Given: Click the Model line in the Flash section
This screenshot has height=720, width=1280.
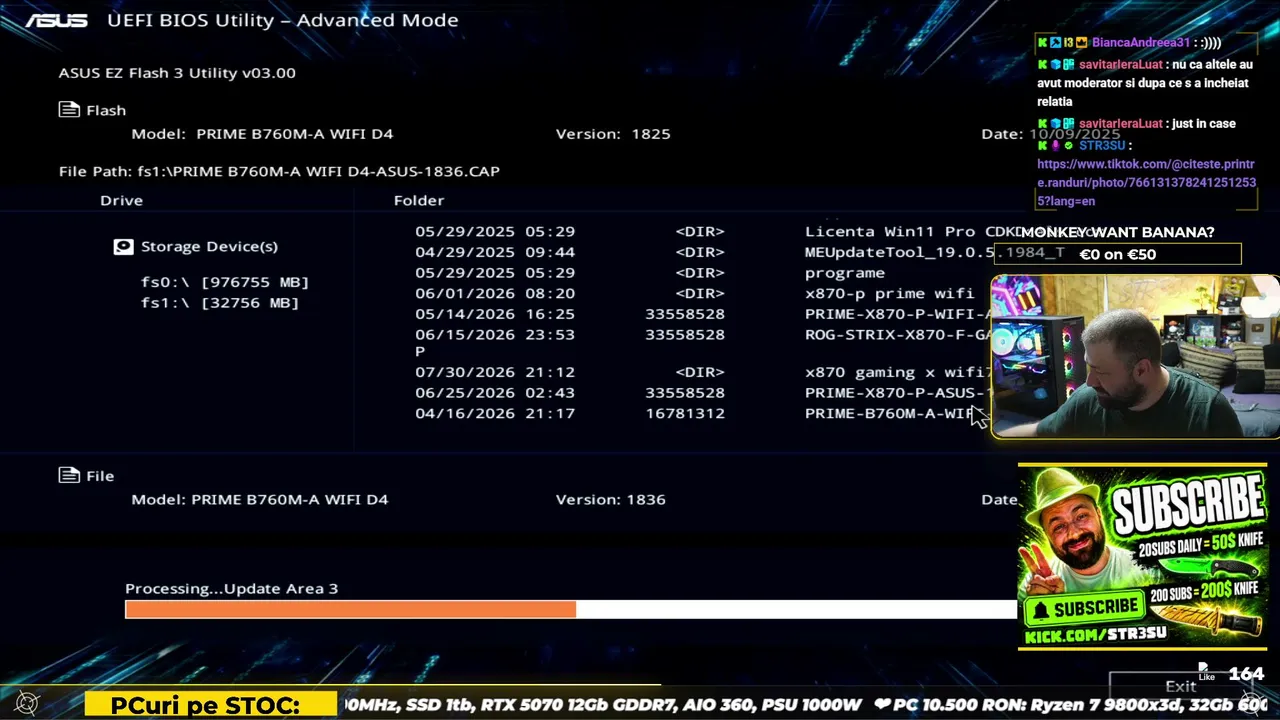Looking at the screenshot, I should point(262,134).
